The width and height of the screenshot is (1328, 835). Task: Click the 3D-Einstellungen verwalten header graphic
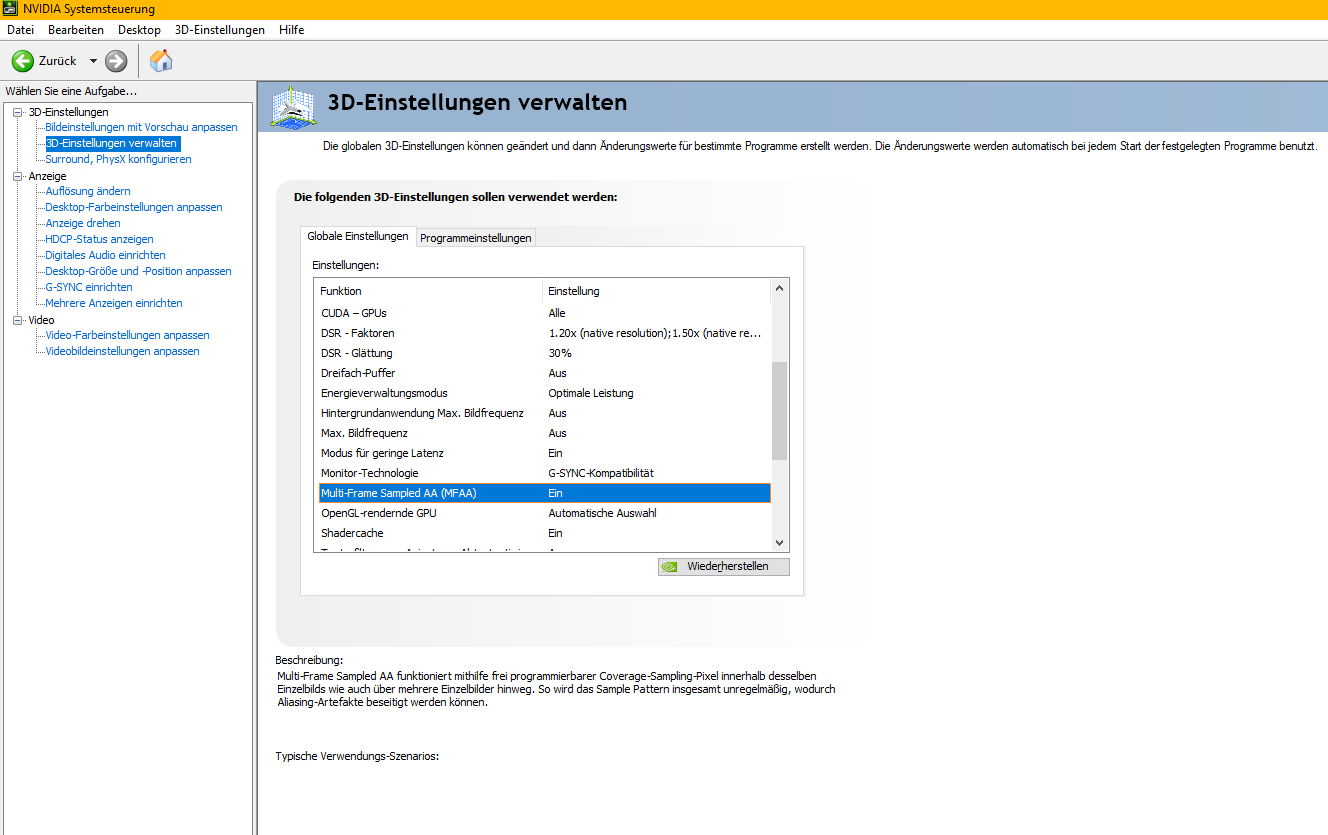coord(292,105)
